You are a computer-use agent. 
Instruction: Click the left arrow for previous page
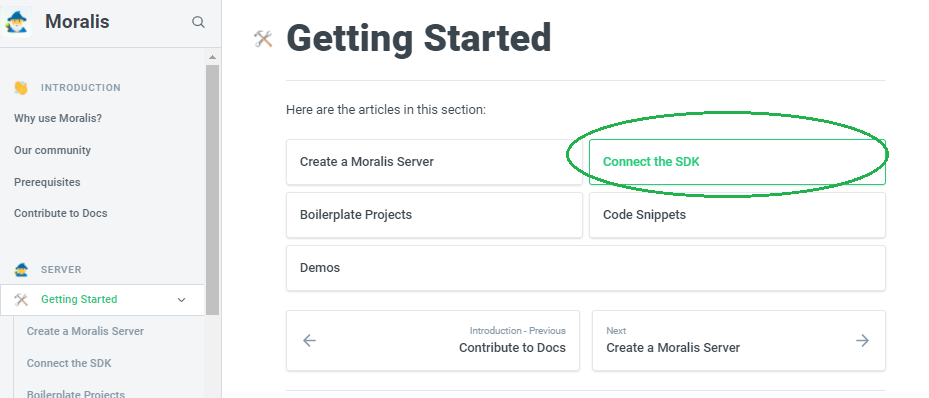309,340
